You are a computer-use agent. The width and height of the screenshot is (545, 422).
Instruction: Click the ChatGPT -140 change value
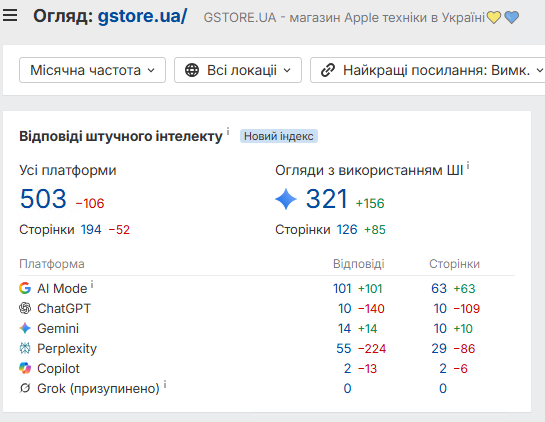(x=371, y=309)
